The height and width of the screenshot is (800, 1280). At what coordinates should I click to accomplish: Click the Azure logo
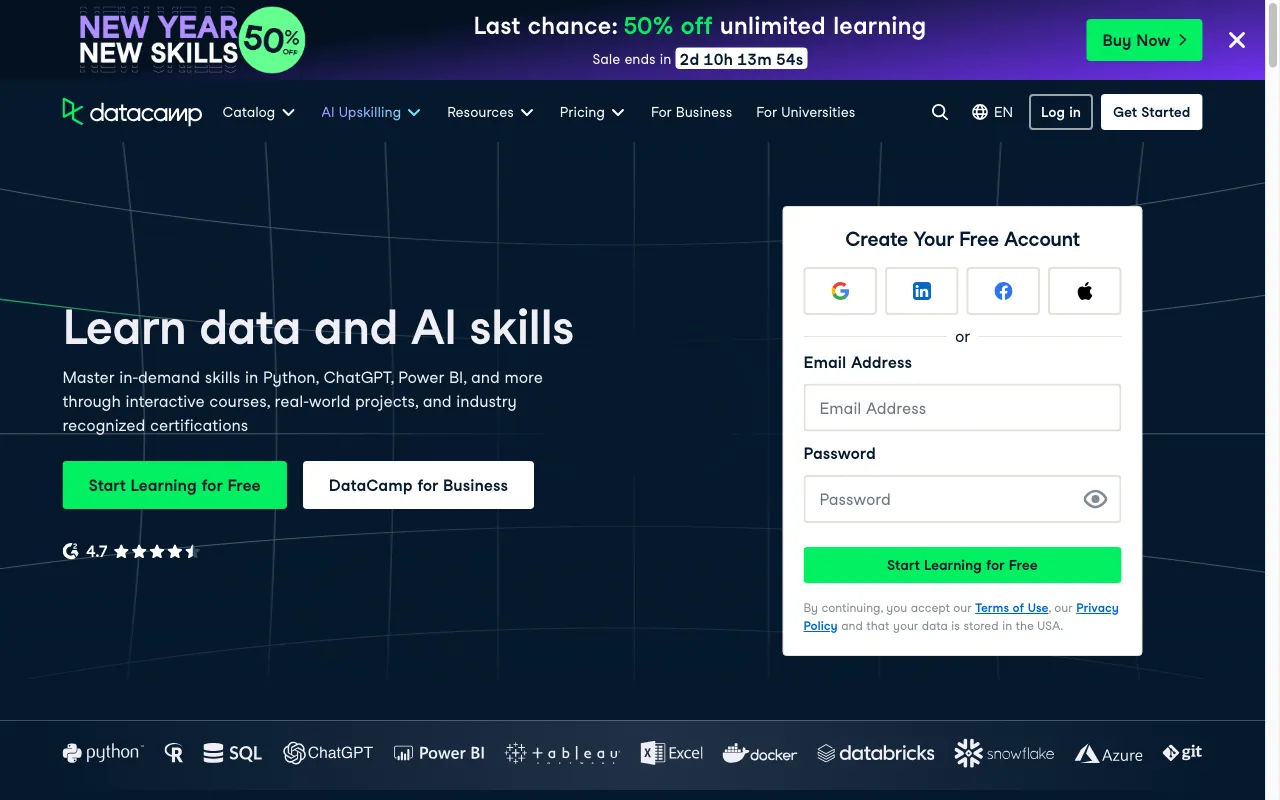(1109, 754)
